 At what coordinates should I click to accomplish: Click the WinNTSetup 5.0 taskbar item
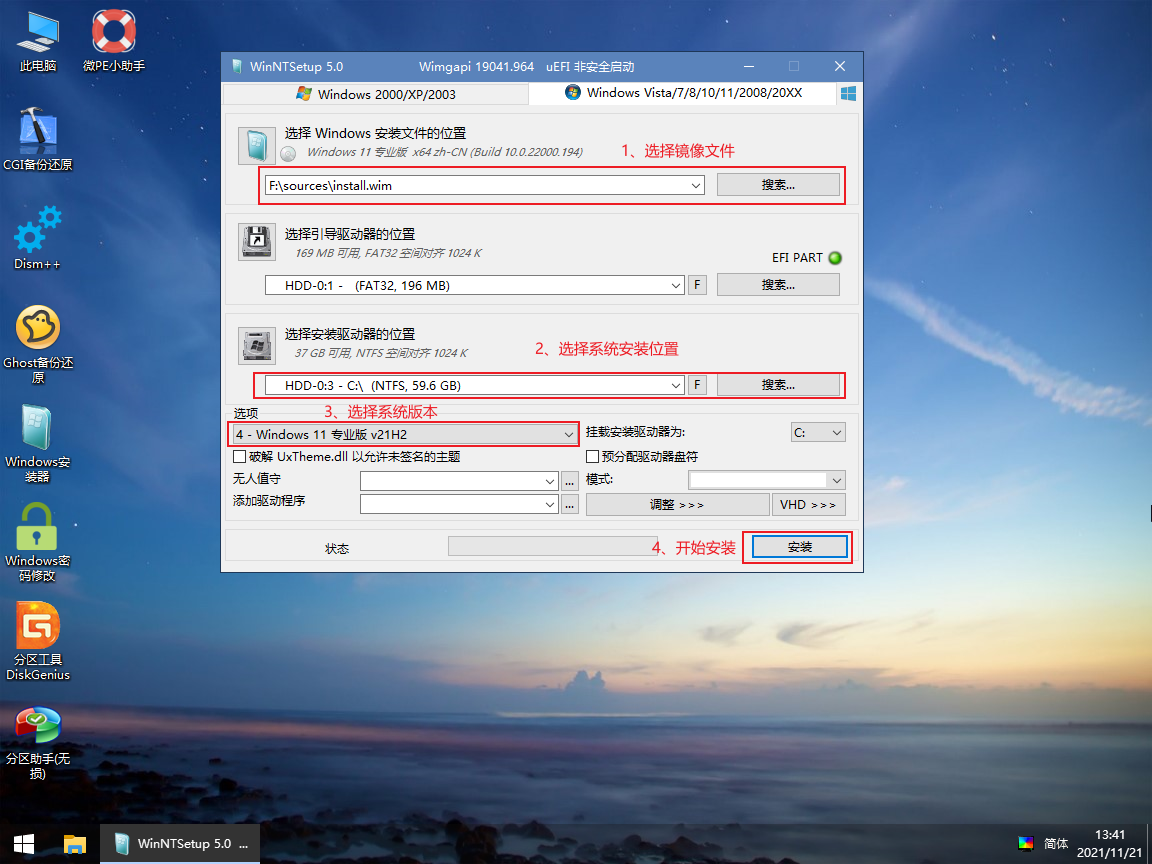180,844
